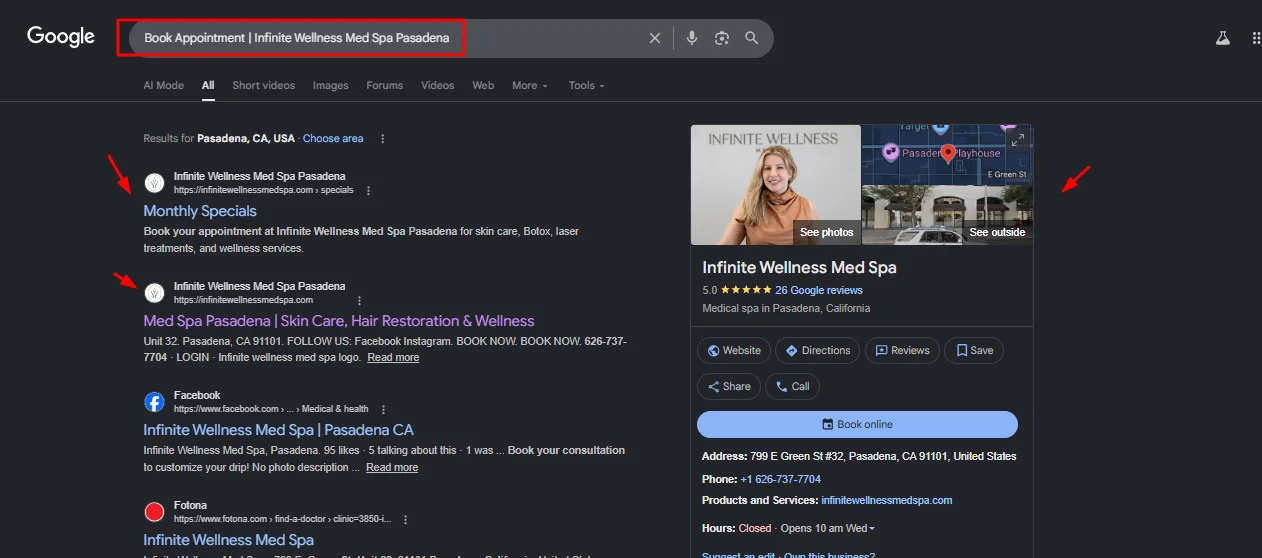Clear the search box with X icon
Viewport: 1262px width, 558px height.
tap(655, 38)
